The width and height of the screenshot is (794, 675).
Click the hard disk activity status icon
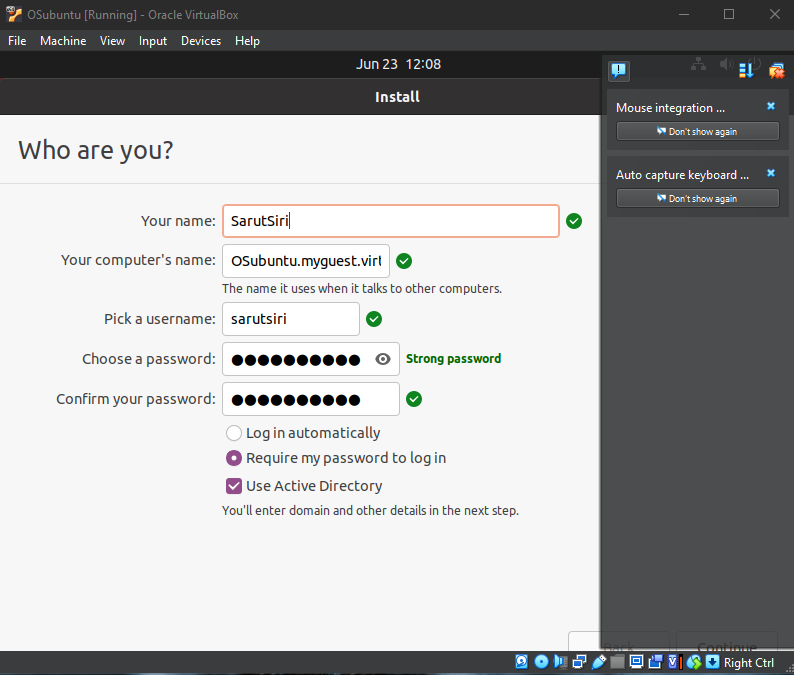click(x=522, y=662)
